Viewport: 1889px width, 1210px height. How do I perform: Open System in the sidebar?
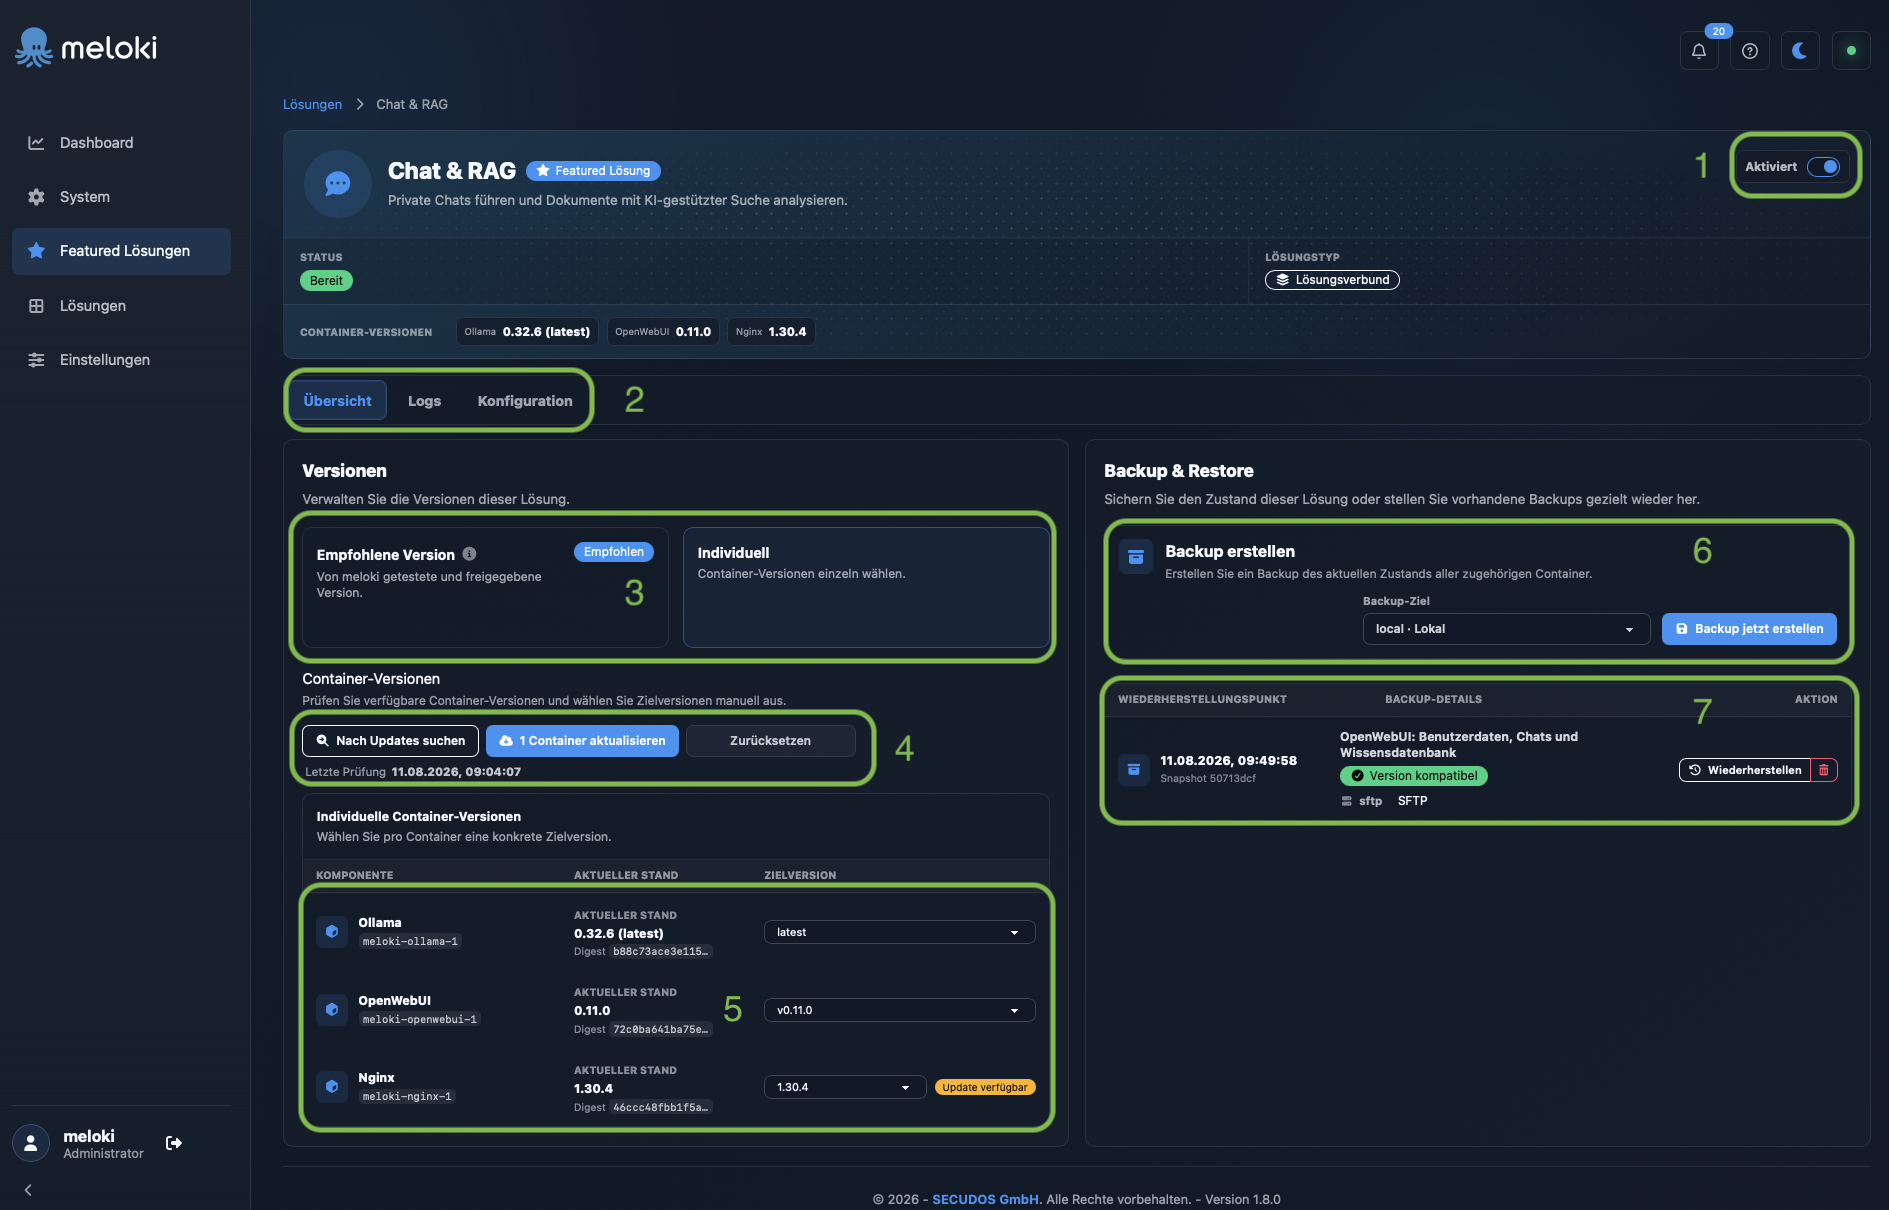(121, 197)
